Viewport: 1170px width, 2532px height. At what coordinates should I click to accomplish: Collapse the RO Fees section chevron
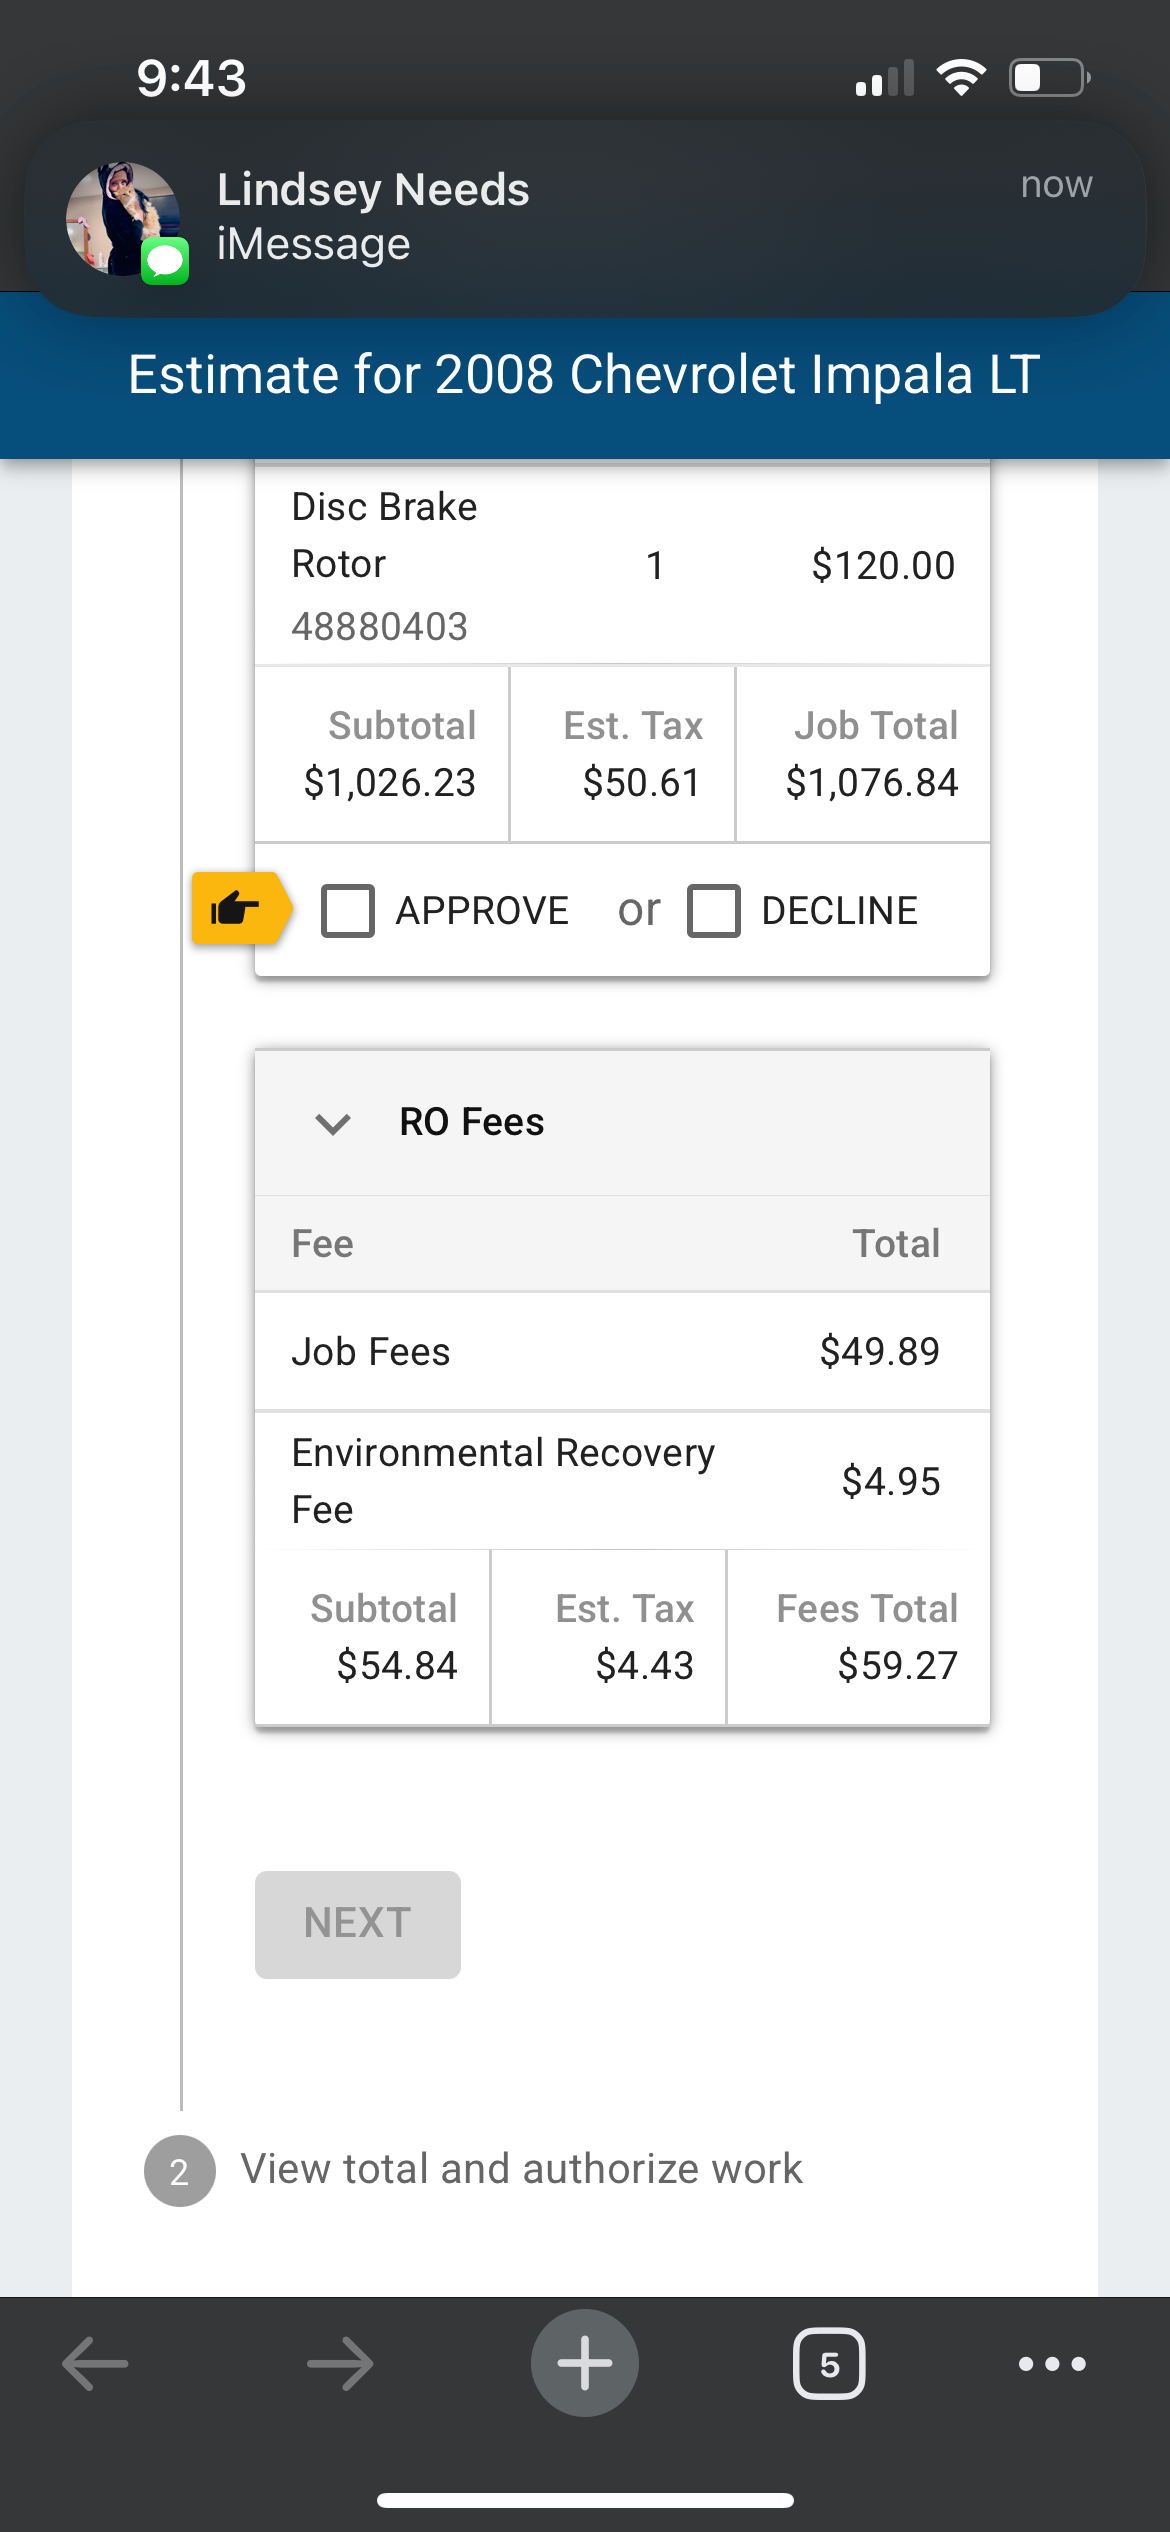pyautogui.click(x=333, y=1124)
